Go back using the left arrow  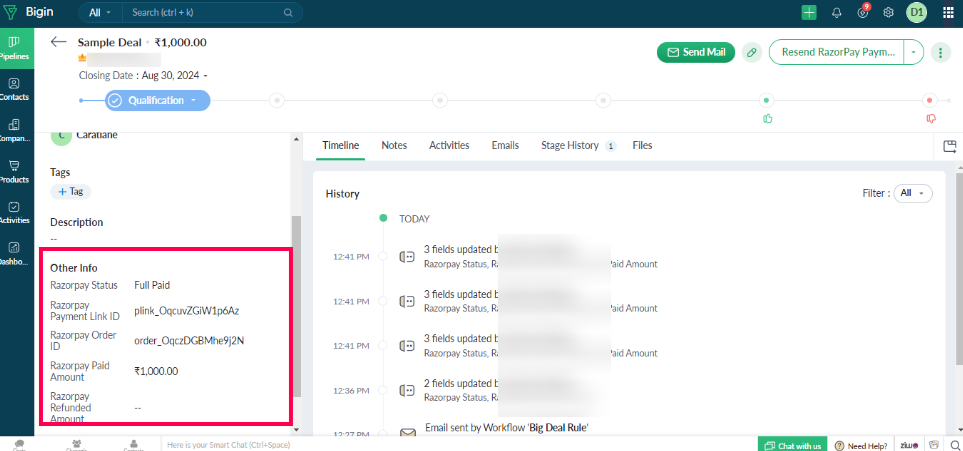point(58,42)
